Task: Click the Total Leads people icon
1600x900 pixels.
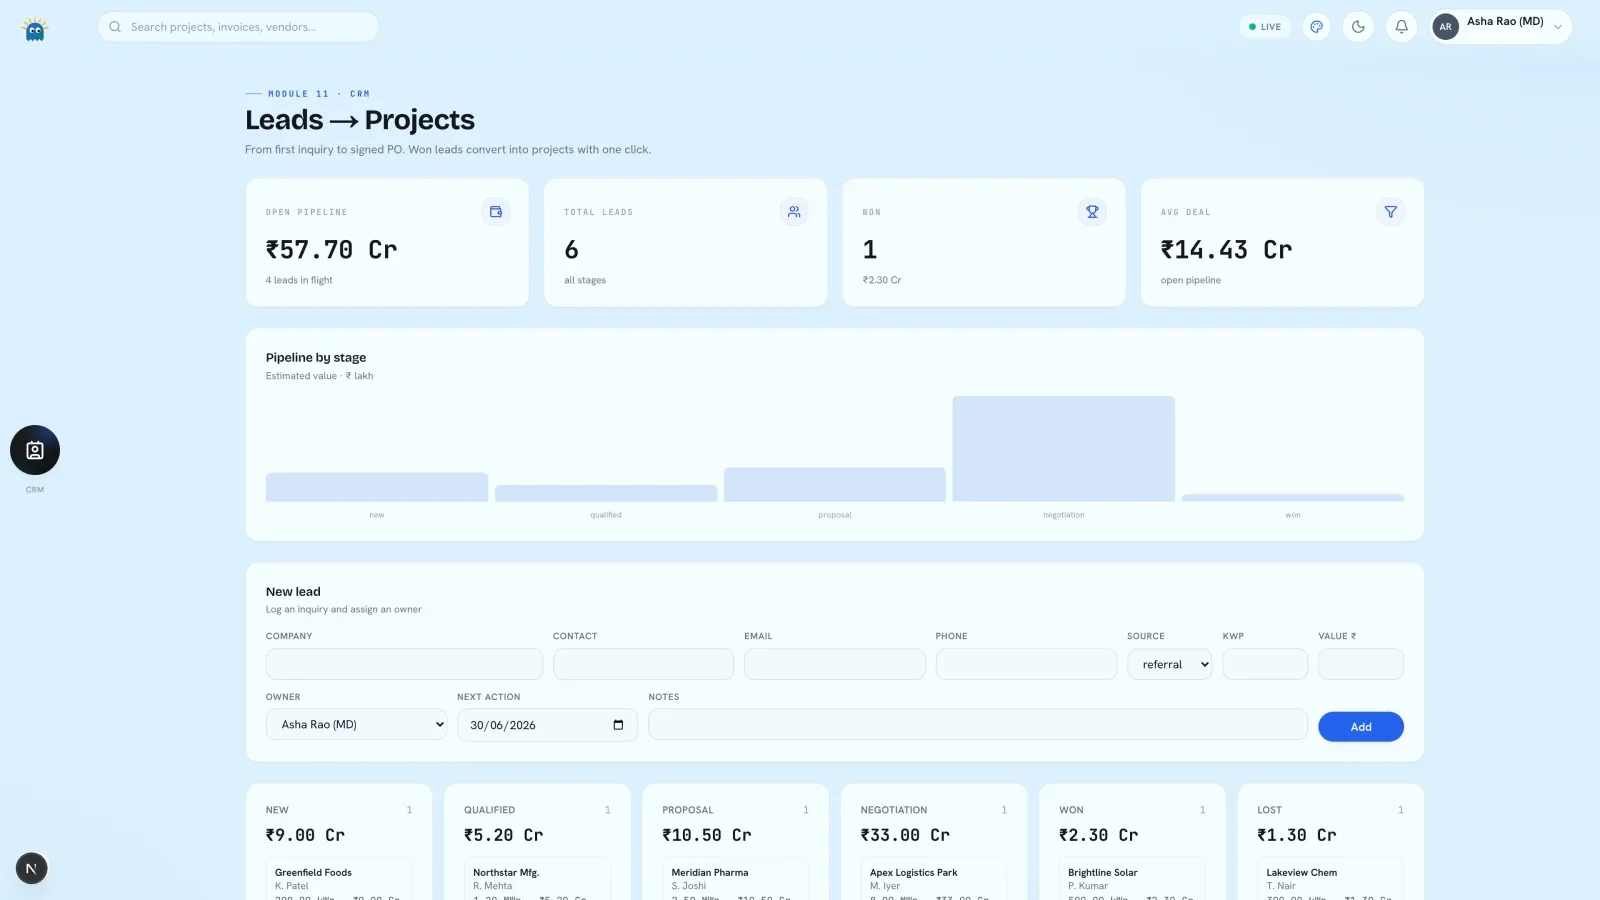Action: [794, 212]
